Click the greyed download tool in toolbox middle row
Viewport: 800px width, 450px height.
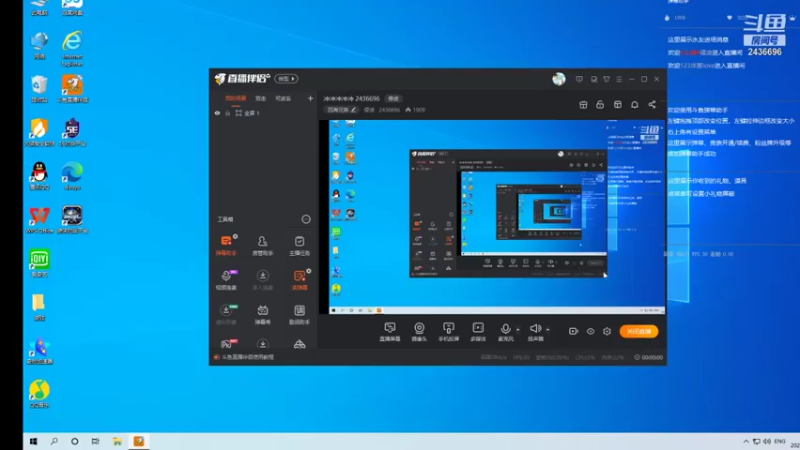click(x=262, y=280)
